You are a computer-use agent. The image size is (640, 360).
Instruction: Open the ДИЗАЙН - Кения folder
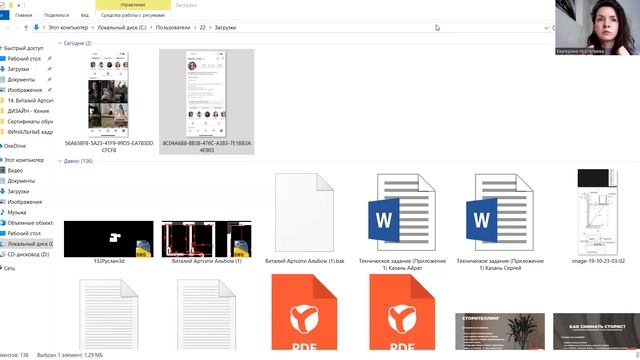(x=28, y=111)
